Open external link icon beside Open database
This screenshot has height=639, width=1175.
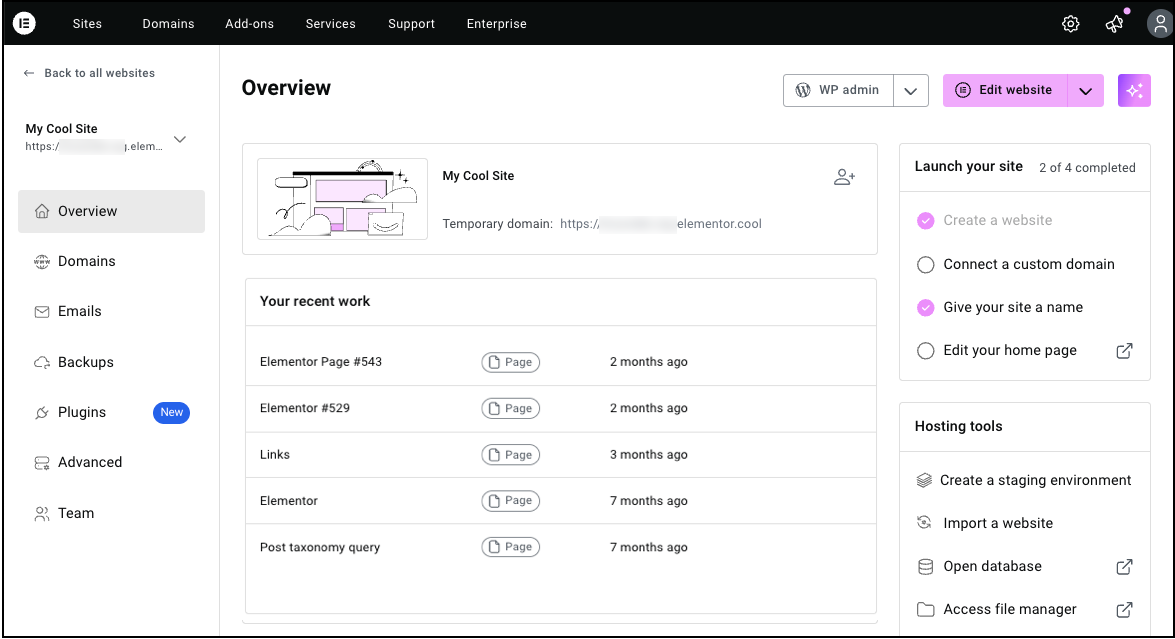1124,567
